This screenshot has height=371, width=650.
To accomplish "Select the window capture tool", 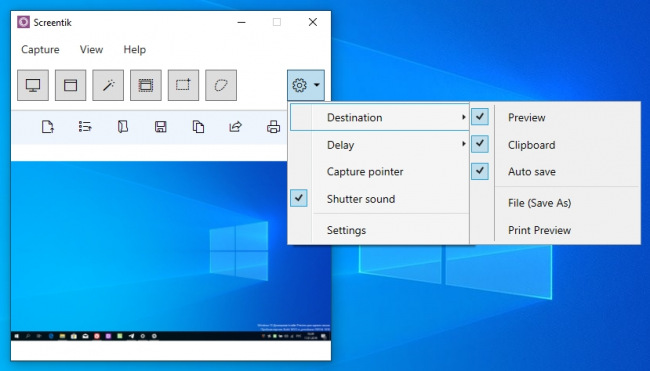I will click(70, 85).
